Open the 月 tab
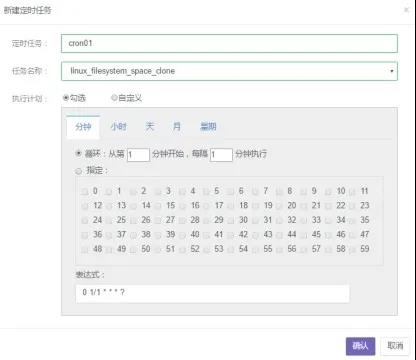Image resolution: width=416 pixels, height=360 pixels. (x=177, y=127)
